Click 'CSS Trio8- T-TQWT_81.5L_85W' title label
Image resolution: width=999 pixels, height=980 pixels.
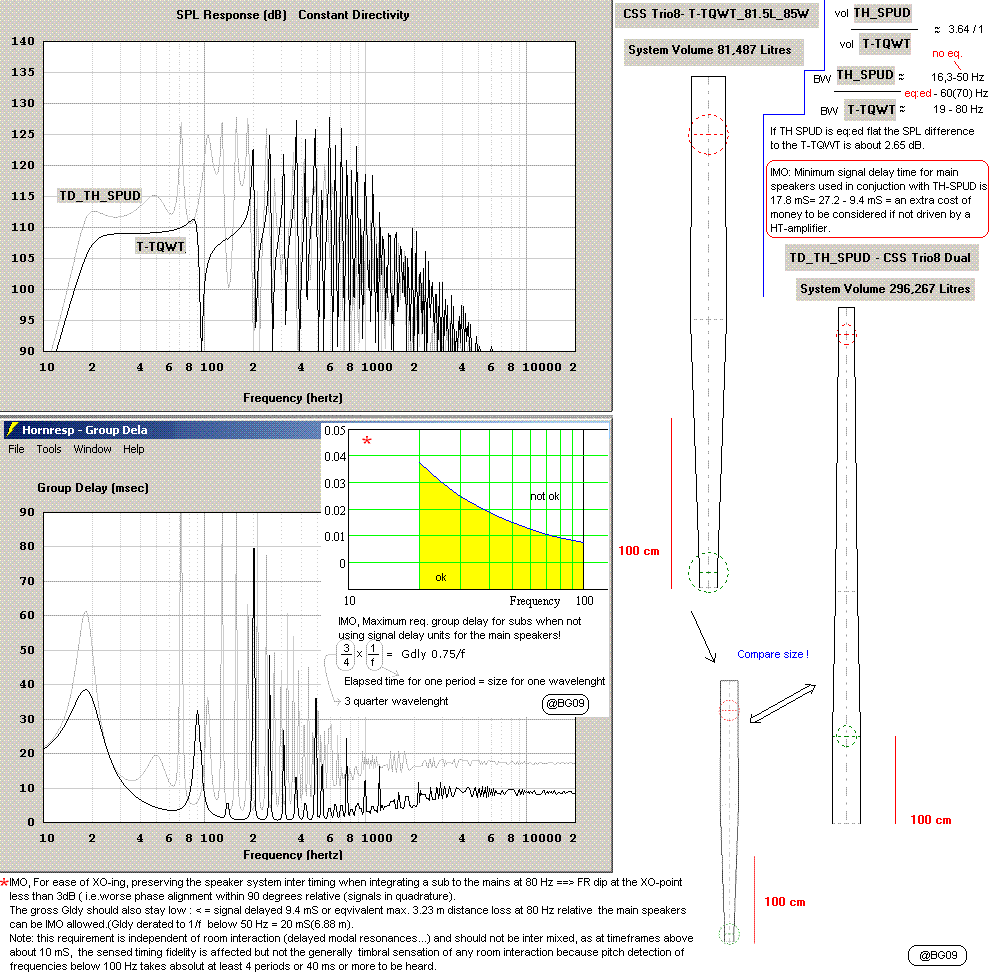[x=716, y=14]
